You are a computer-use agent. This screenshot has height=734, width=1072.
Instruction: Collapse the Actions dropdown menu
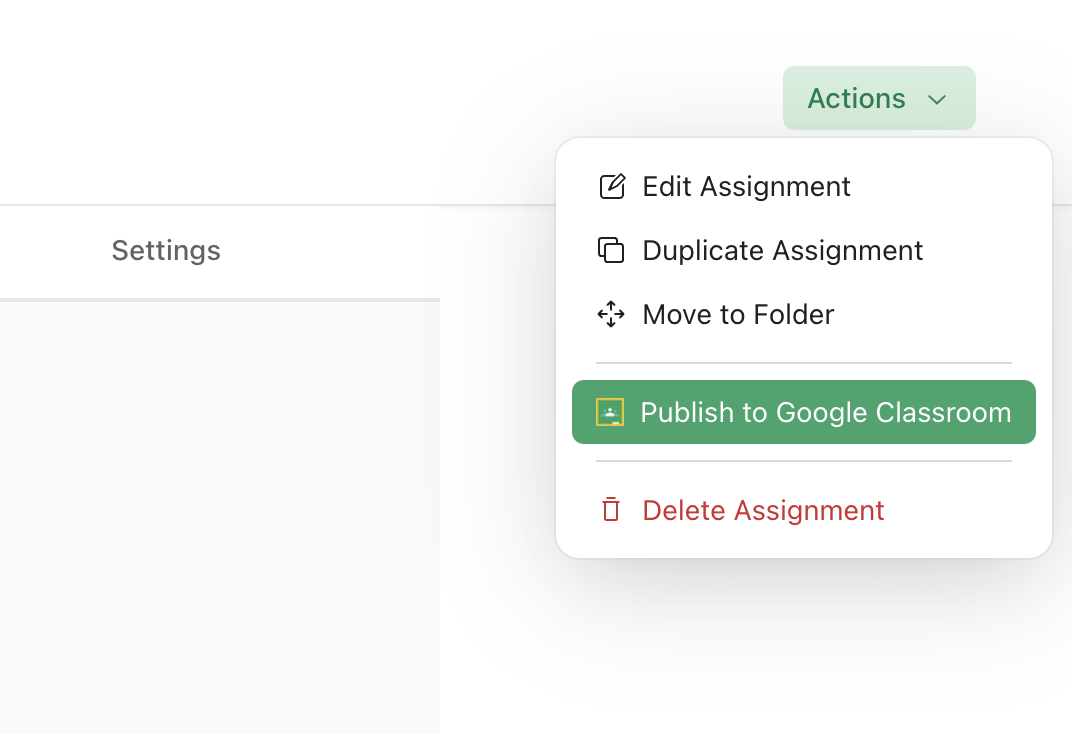(879, 98)
